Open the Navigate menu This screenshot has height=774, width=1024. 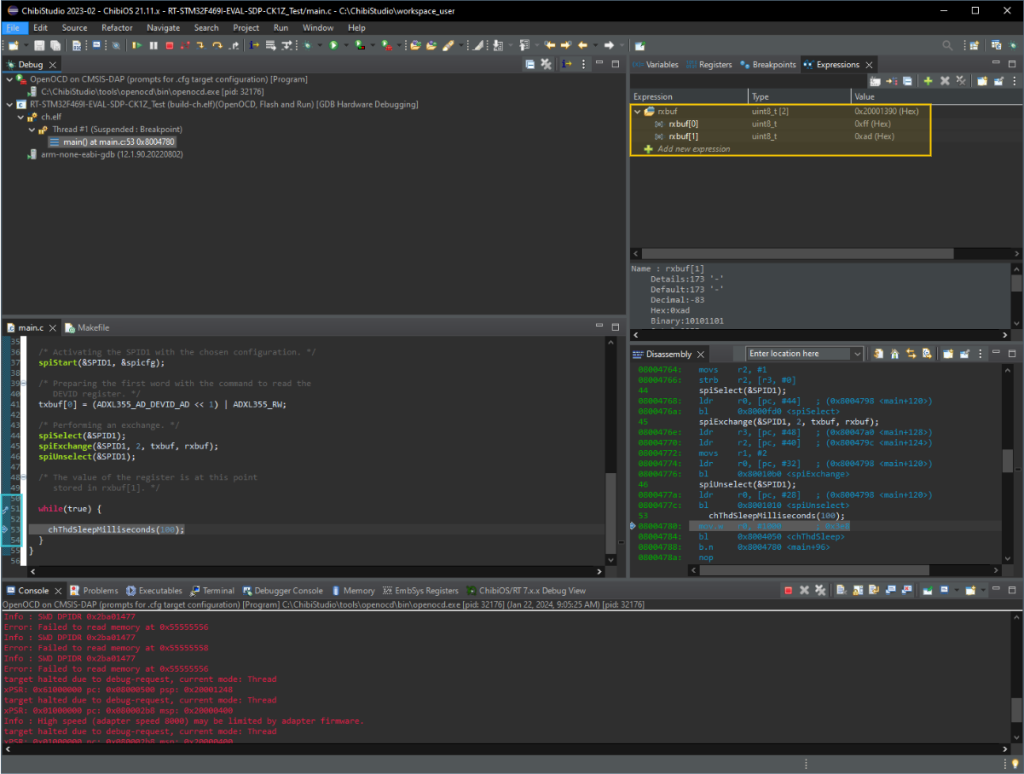point(163,28)
